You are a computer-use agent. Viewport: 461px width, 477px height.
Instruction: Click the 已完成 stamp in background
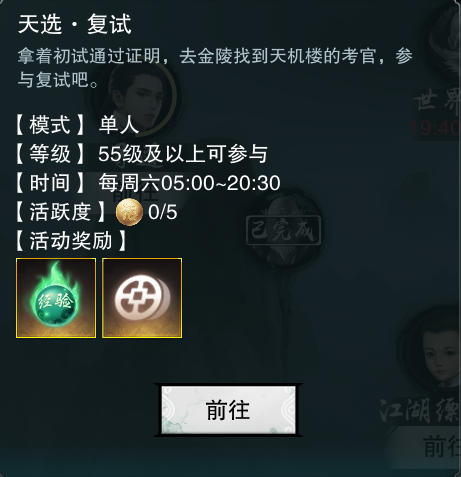[284, 230]
